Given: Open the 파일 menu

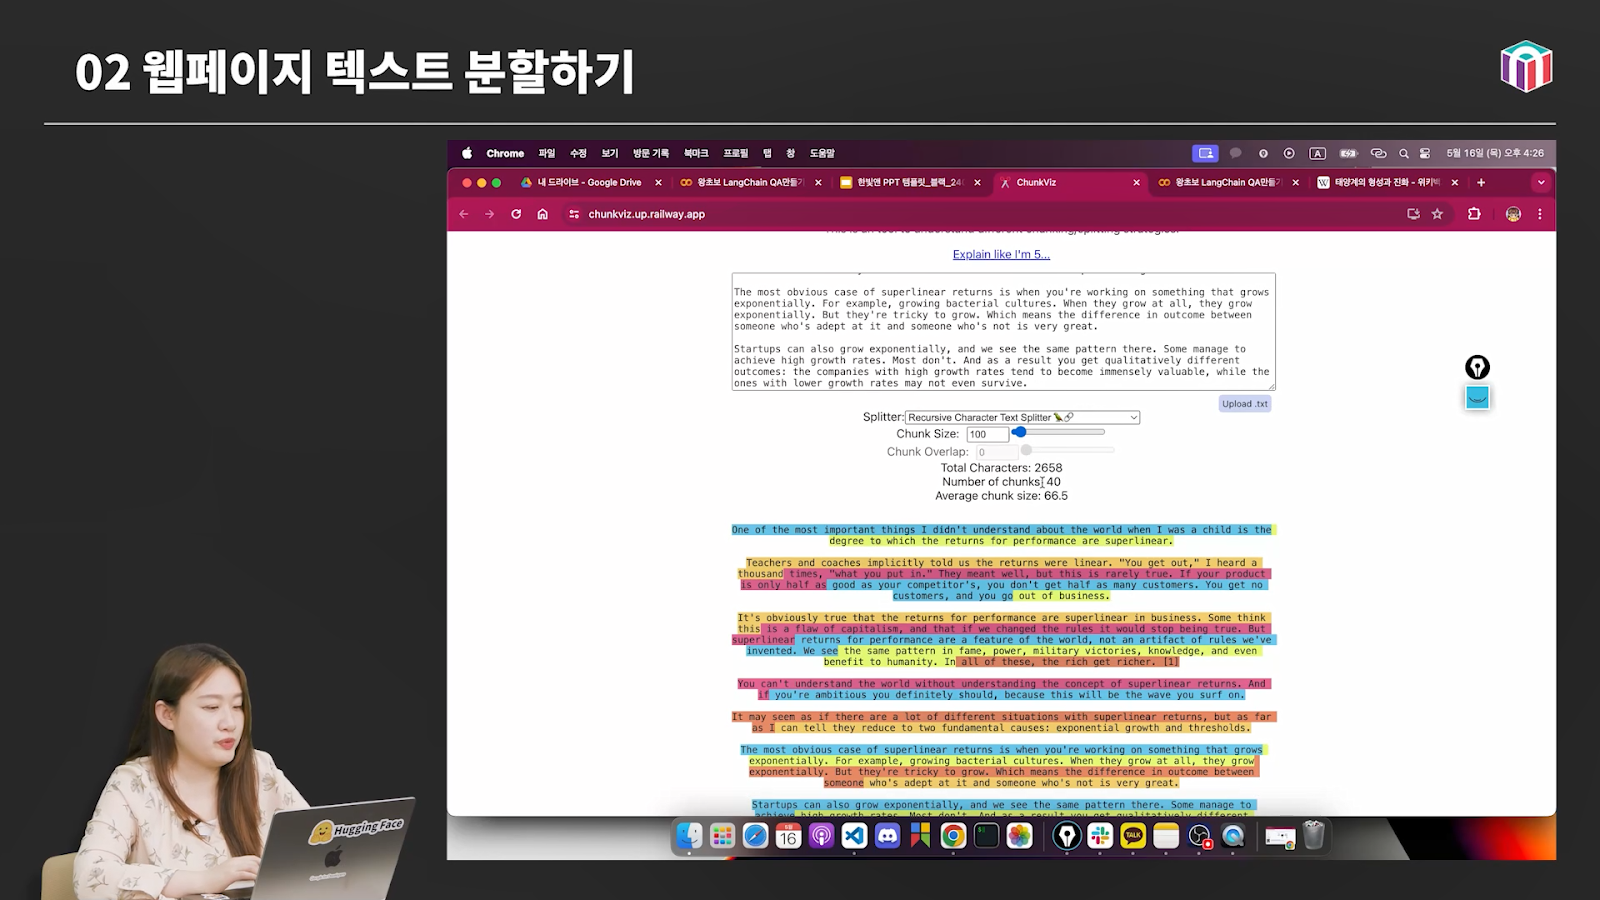Looking at the screenshot, I should point(546,153).
